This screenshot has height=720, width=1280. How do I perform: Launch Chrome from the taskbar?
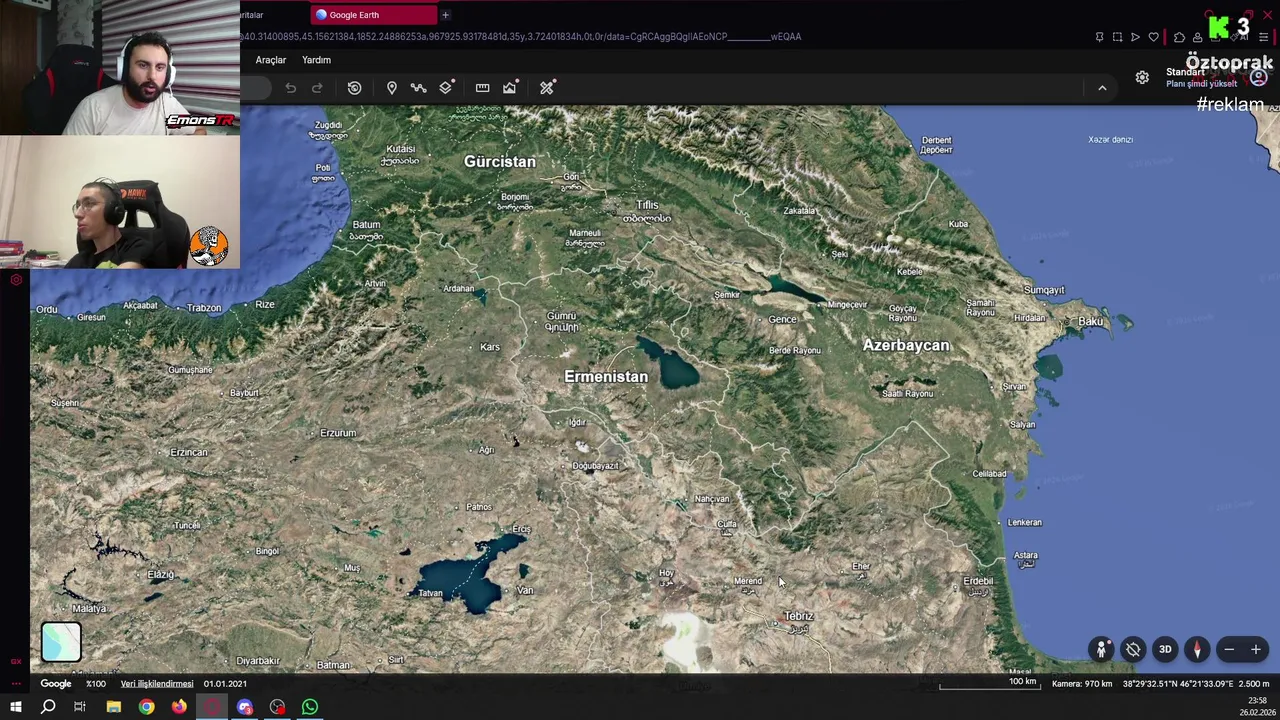(146, 707)
